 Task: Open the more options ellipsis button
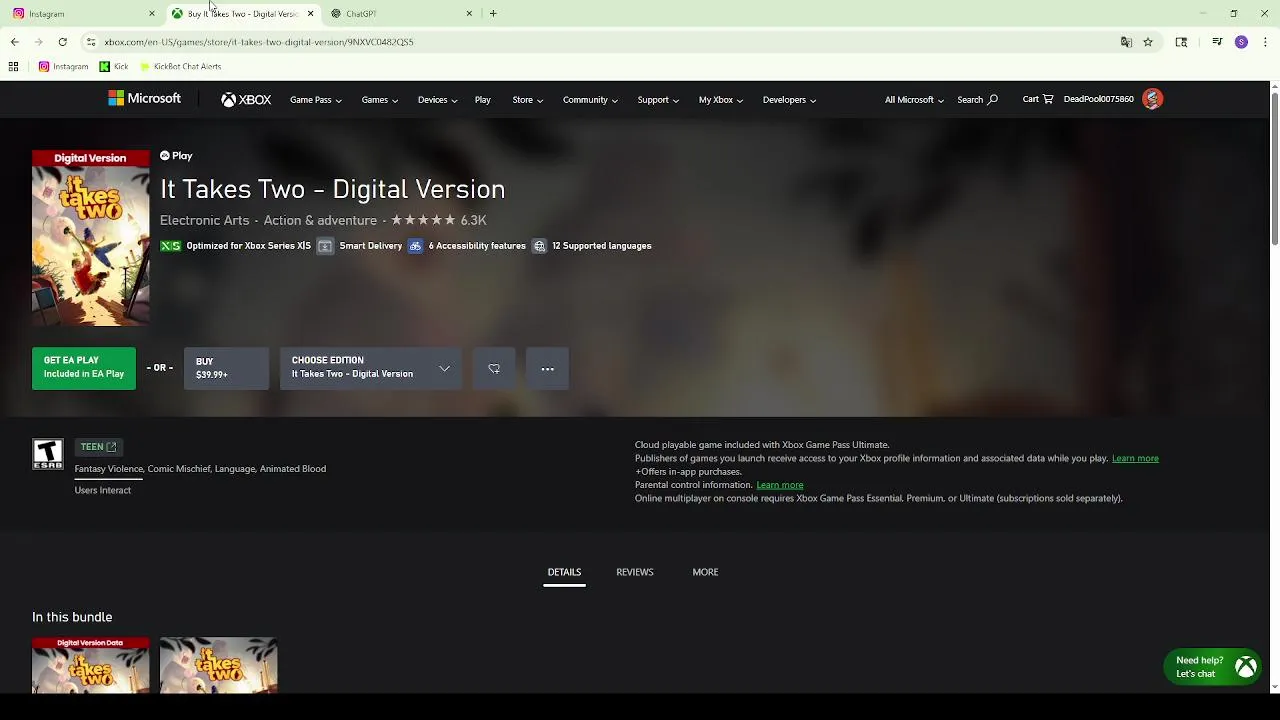pos(548,368)
